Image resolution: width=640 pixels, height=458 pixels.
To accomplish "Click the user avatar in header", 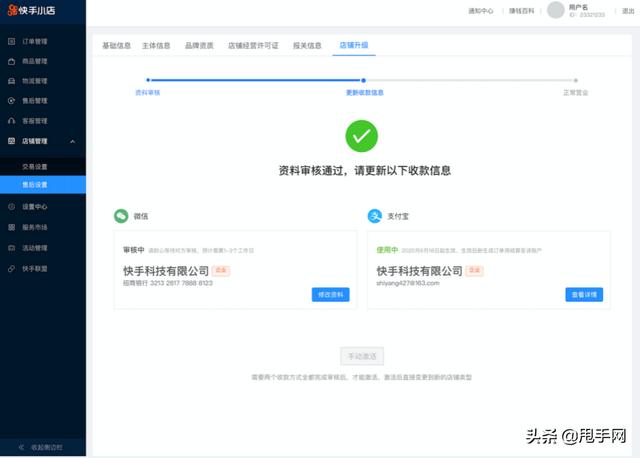I will click(556, 10).
